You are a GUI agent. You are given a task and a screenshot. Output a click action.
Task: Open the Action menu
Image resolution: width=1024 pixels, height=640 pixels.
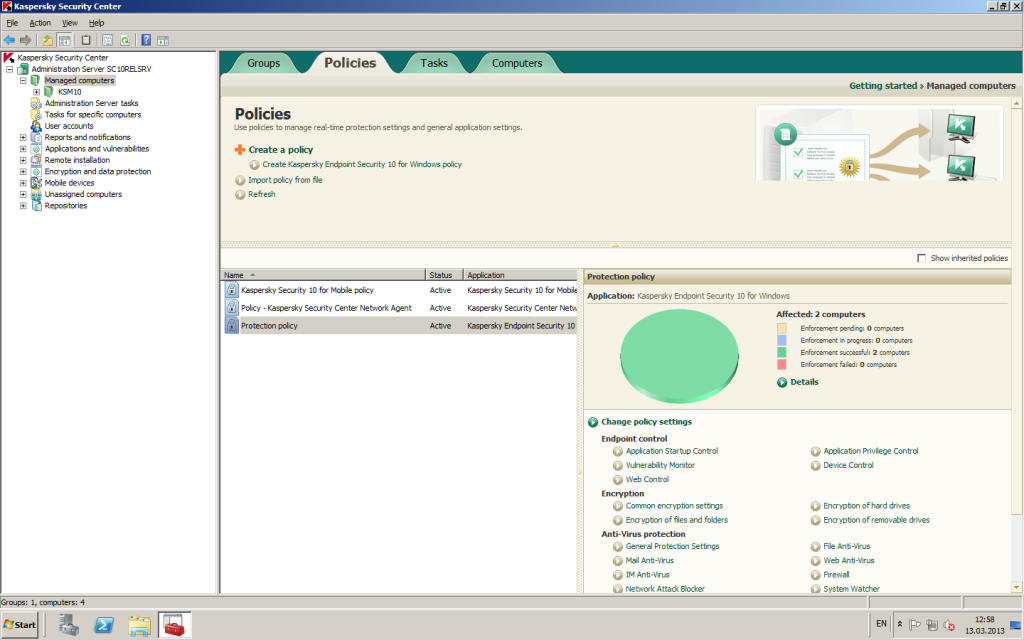pyautogui.click(x=40, y=23)
